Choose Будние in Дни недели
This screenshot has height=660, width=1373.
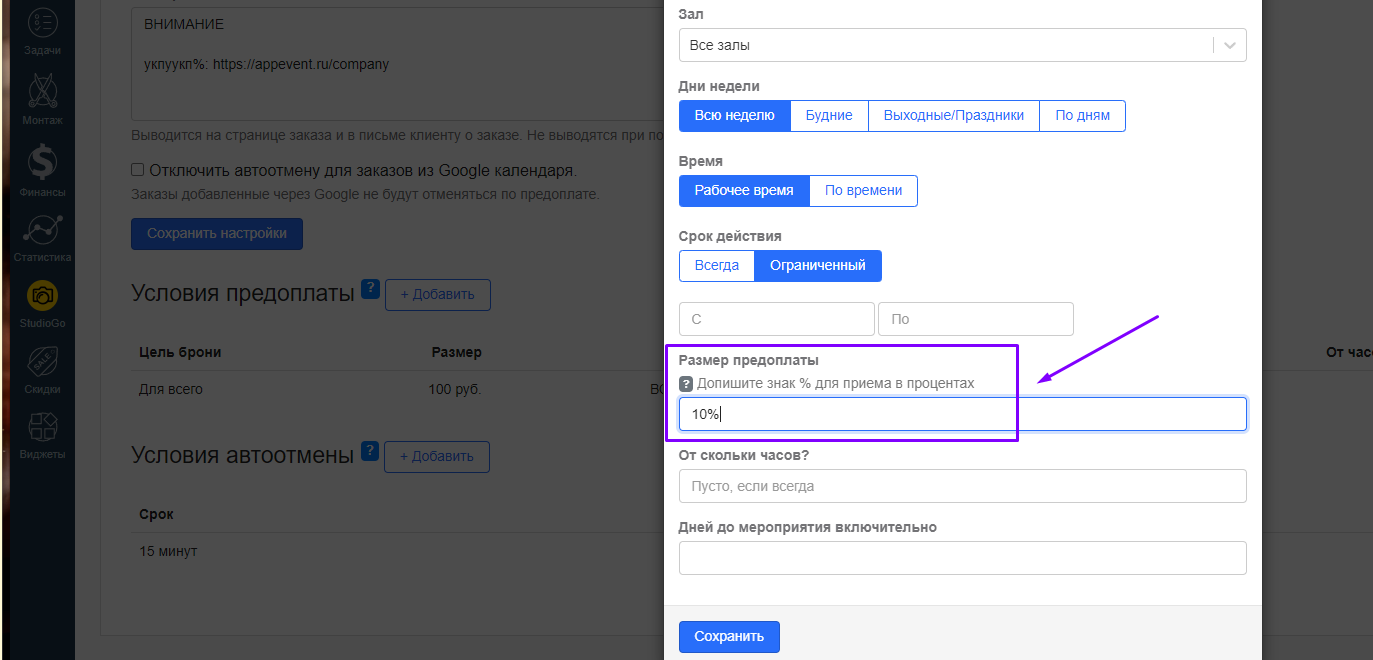(x=829, y=116)
